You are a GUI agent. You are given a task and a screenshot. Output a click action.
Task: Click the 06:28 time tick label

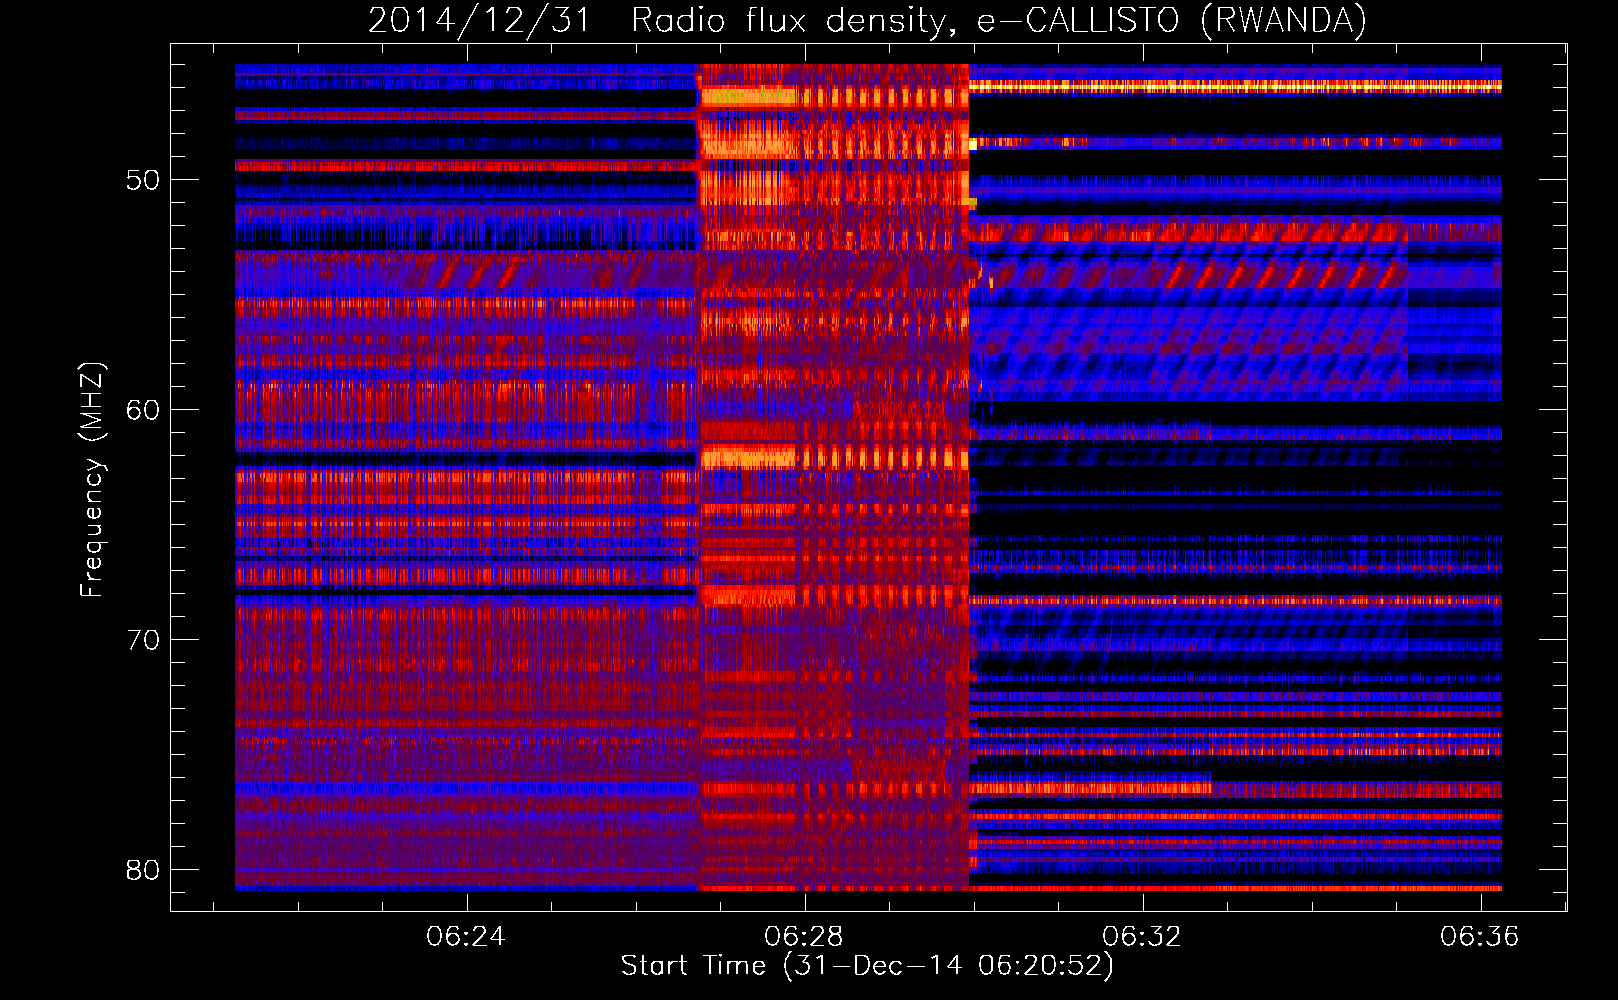click(804, 937)
